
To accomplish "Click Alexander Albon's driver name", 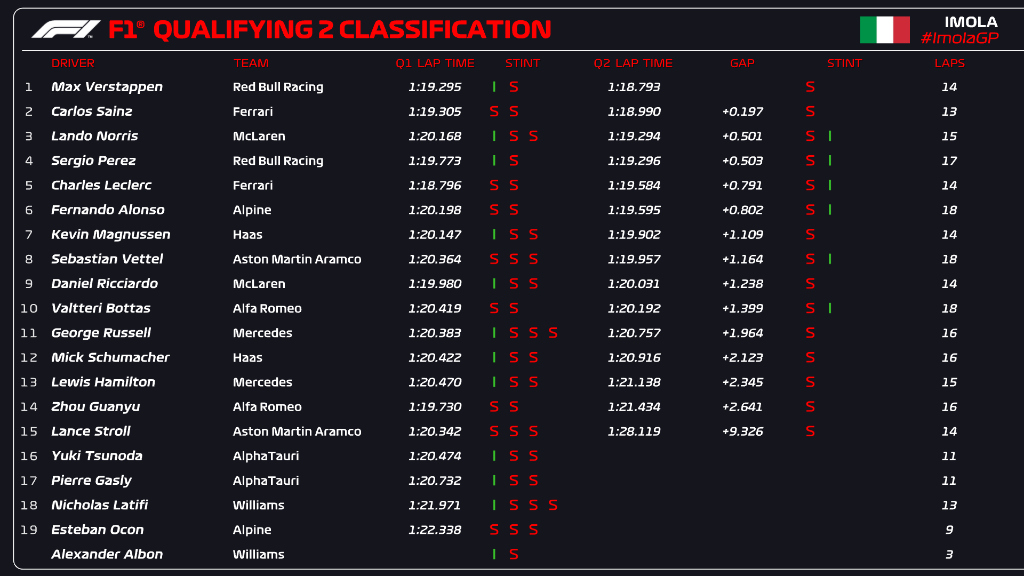I will 107,554.
